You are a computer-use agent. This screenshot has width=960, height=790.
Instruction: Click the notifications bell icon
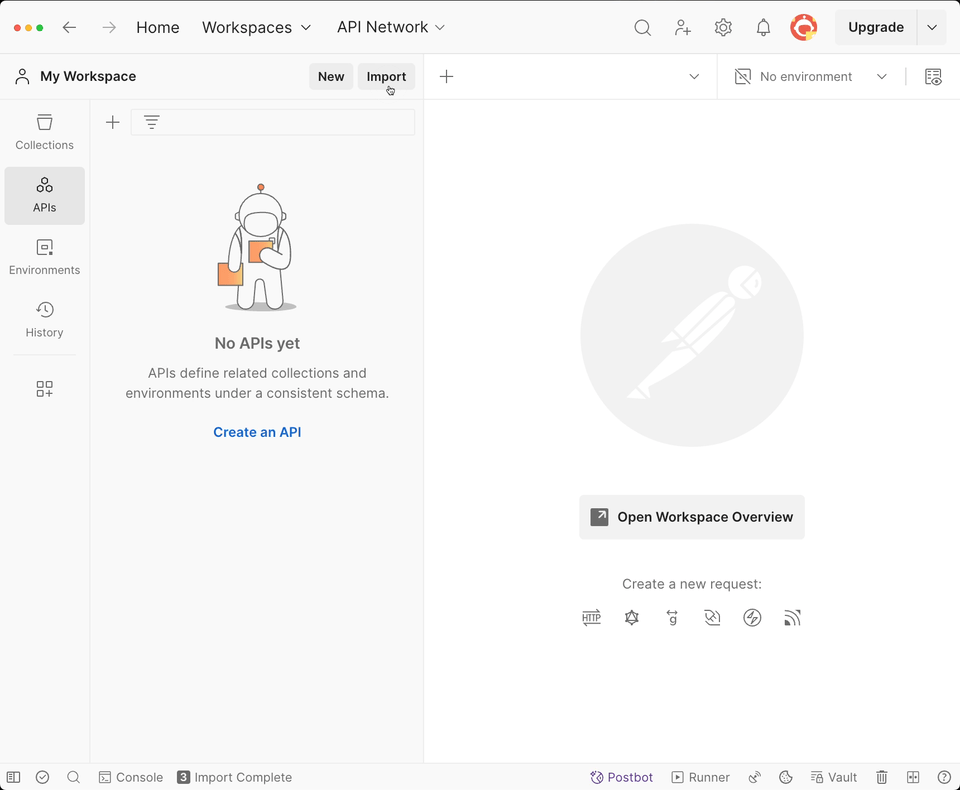click(x=763, y=28)
